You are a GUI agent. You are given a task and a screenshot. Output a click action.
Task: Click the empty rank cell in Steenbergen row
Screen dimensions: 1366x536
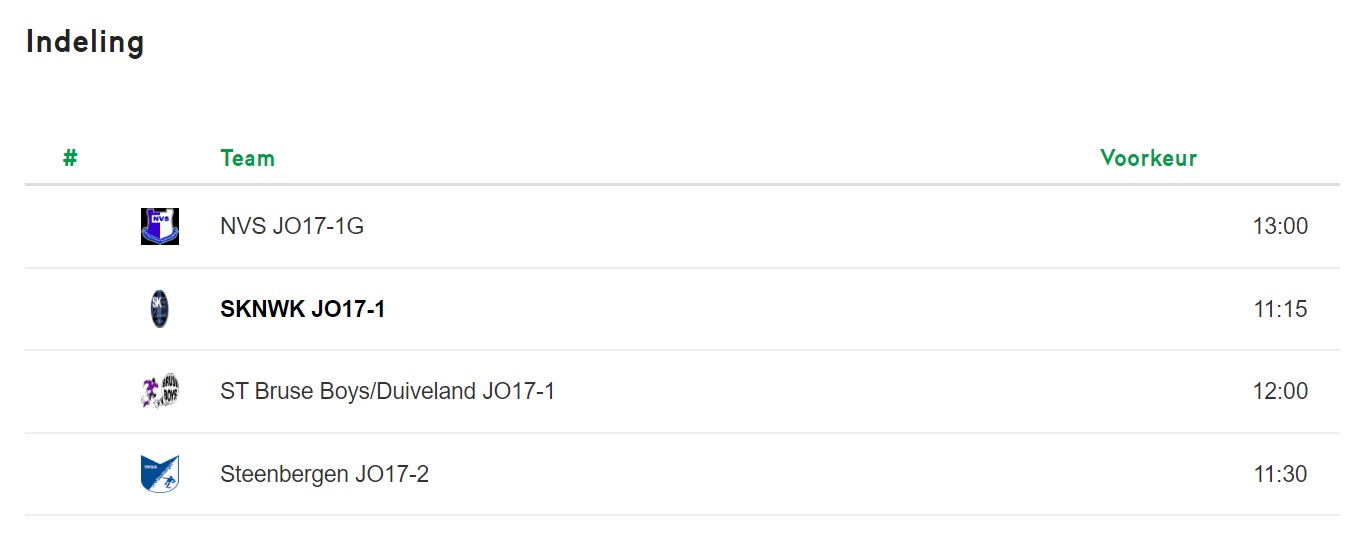coord(70,474)
